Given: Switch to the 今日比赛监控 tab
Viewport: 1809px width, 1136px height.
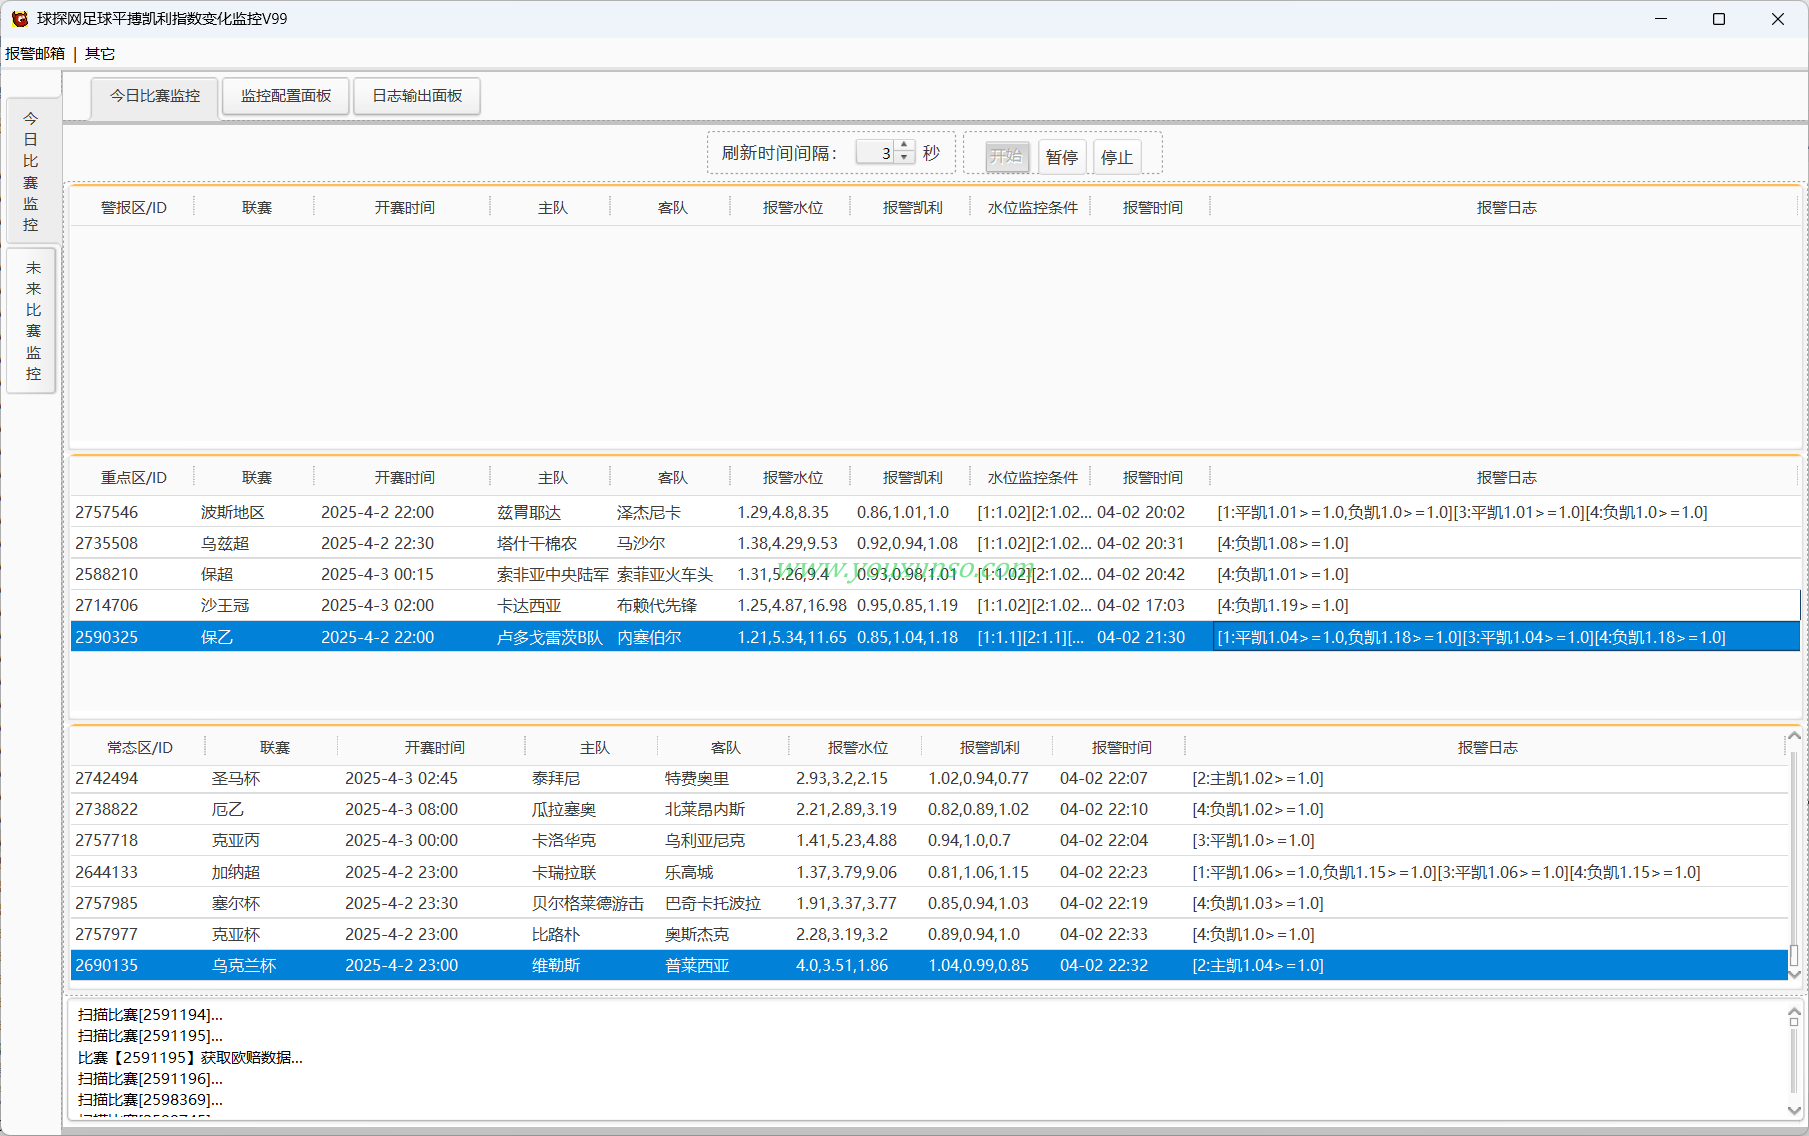Looking at the screenshot, I should click(x=155, y=96).
